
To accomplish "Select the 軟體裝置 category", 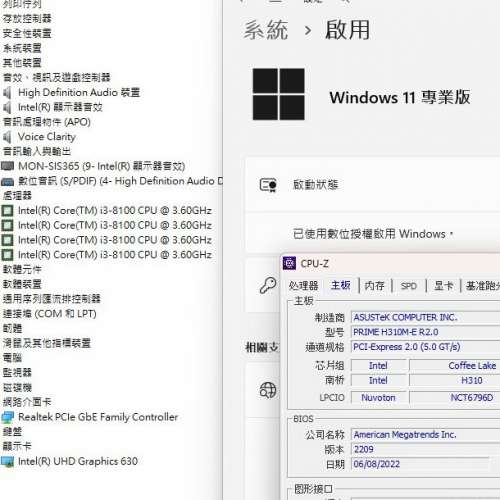I will (x=22, y=284).
